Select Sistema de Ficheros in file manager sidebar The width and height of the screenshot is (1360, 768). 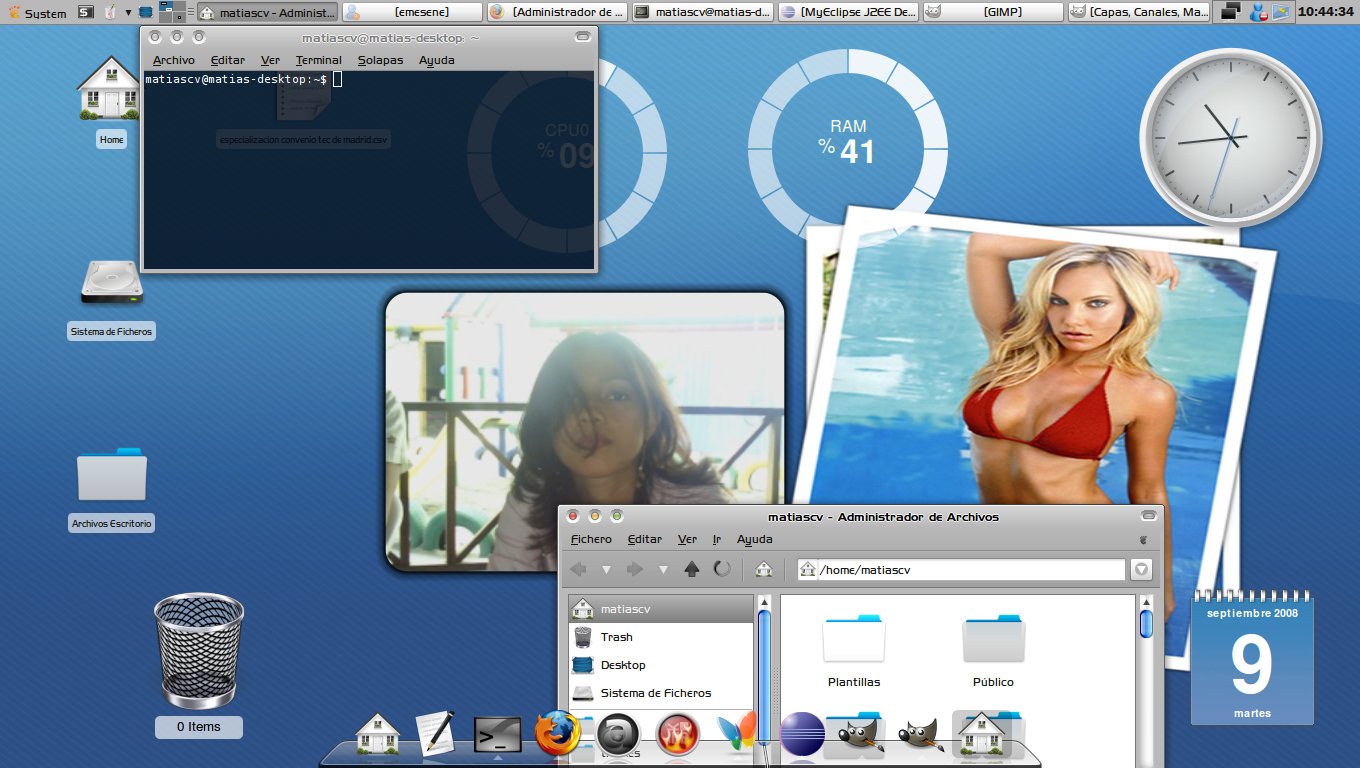tap(660, 693)
